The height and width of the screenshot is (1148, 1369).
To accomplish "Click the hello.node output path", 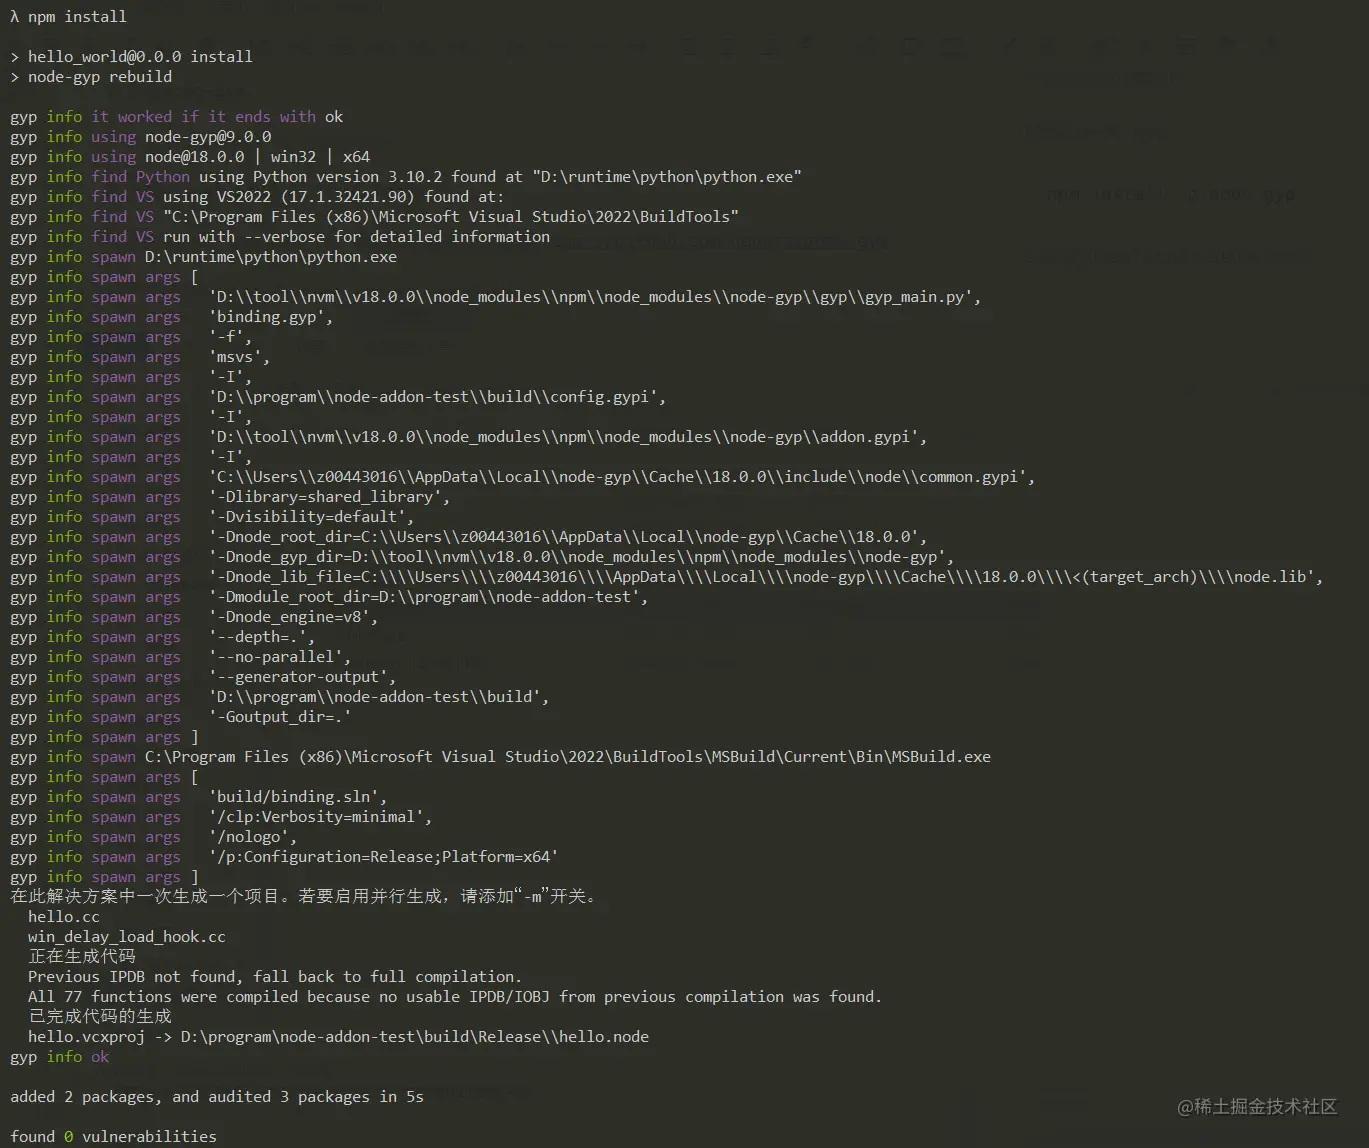I will coord(415,1037).
